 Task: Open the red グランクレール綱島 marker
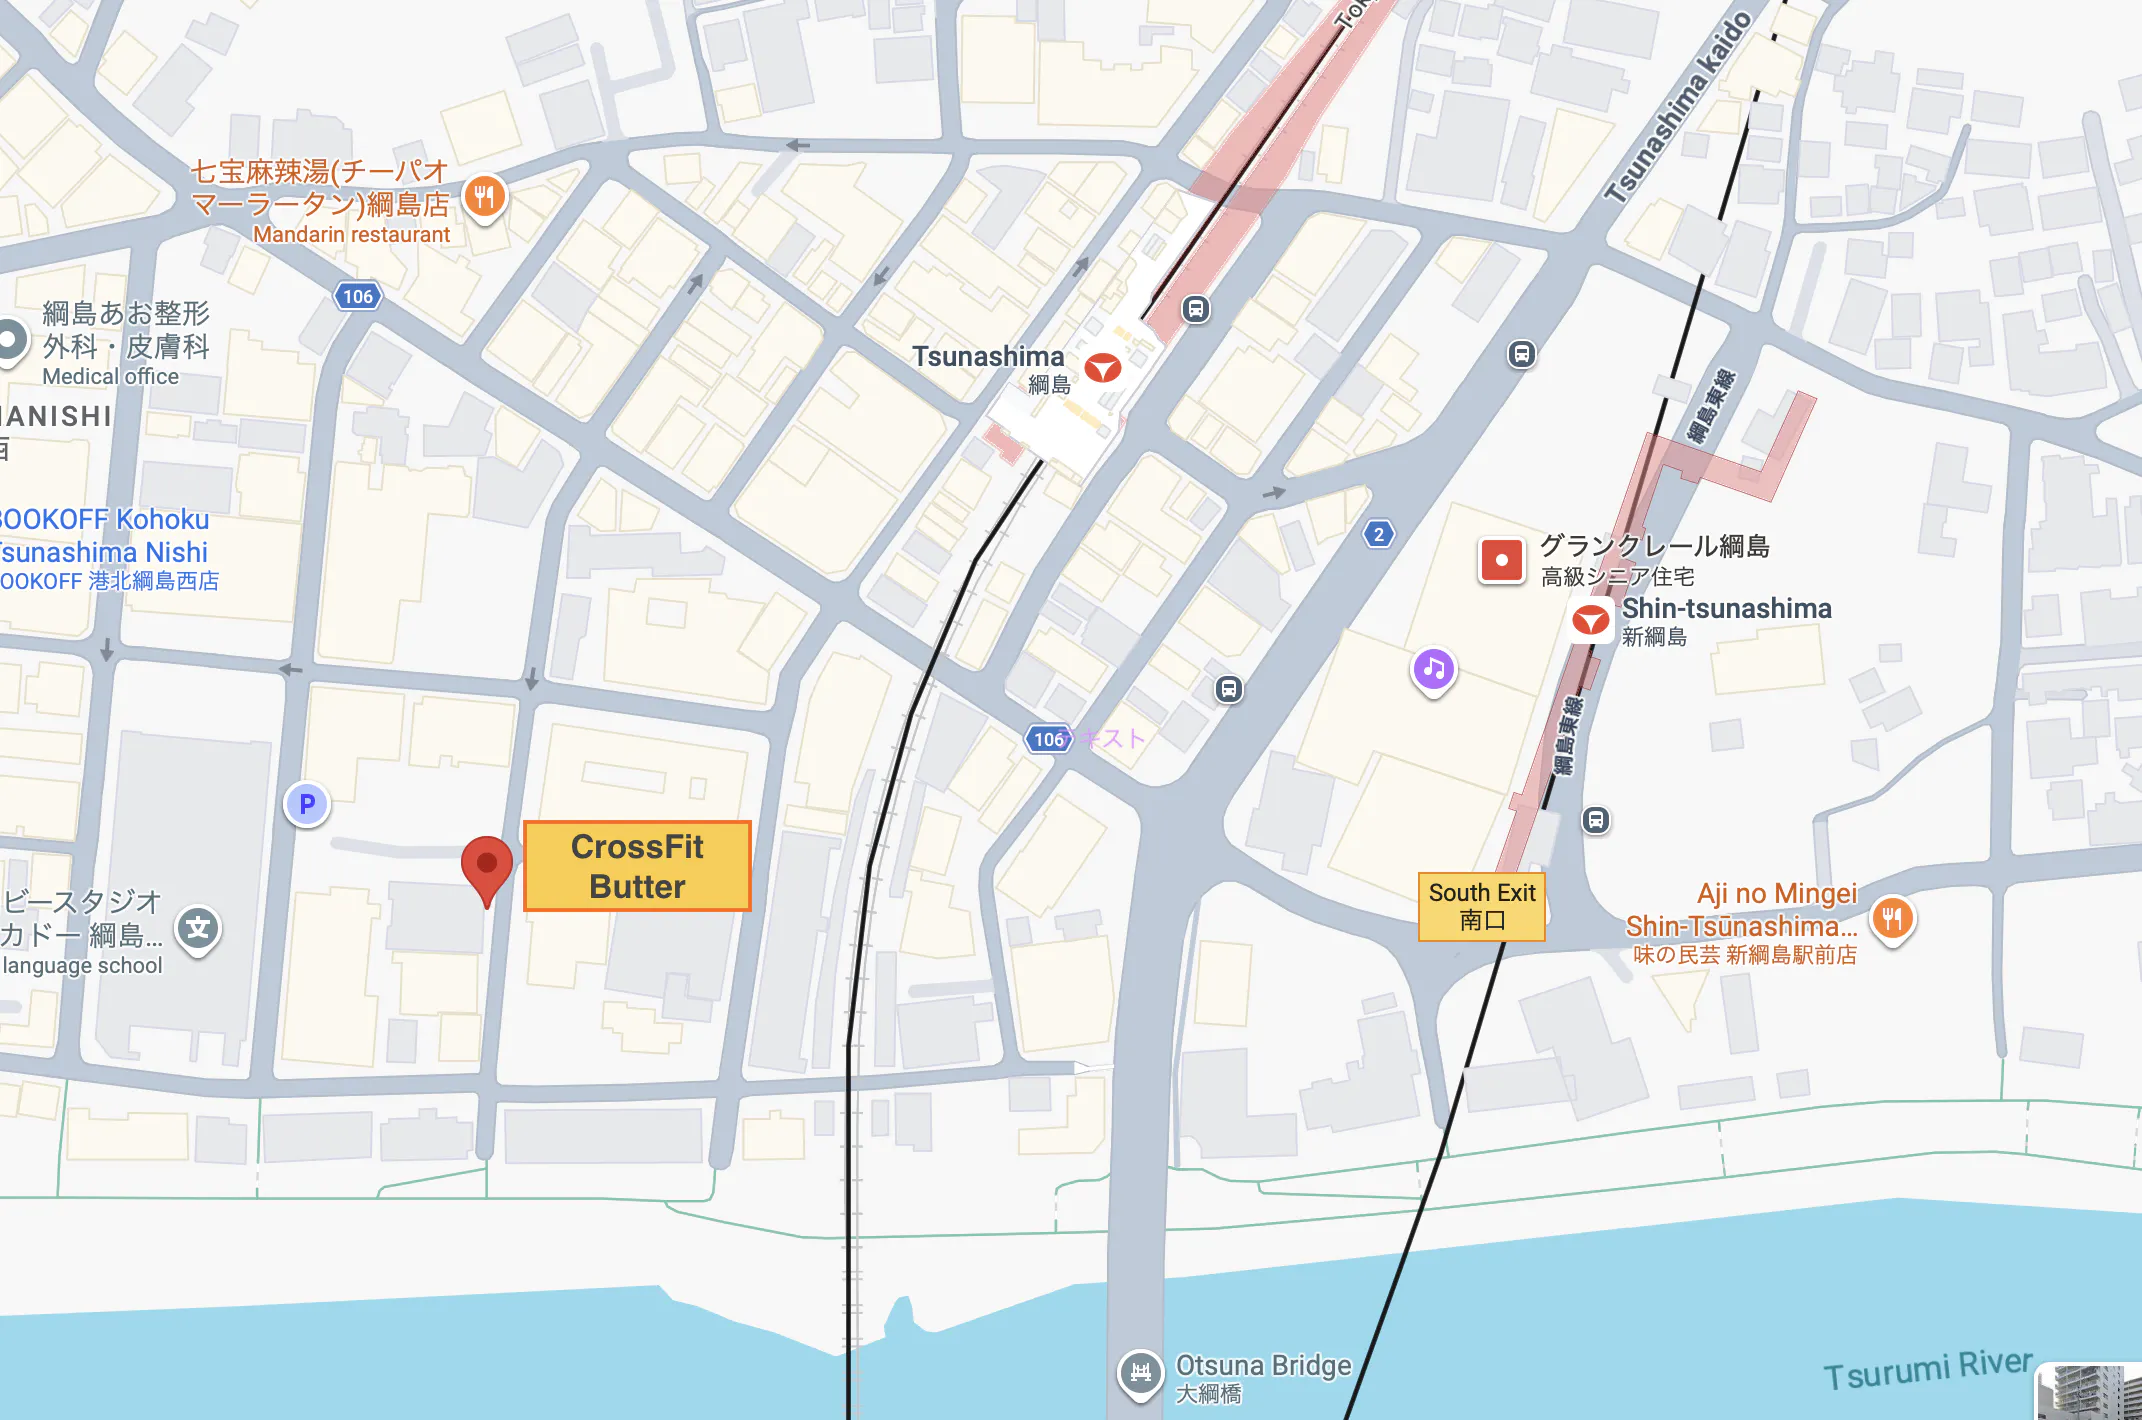click(1501, 560)
